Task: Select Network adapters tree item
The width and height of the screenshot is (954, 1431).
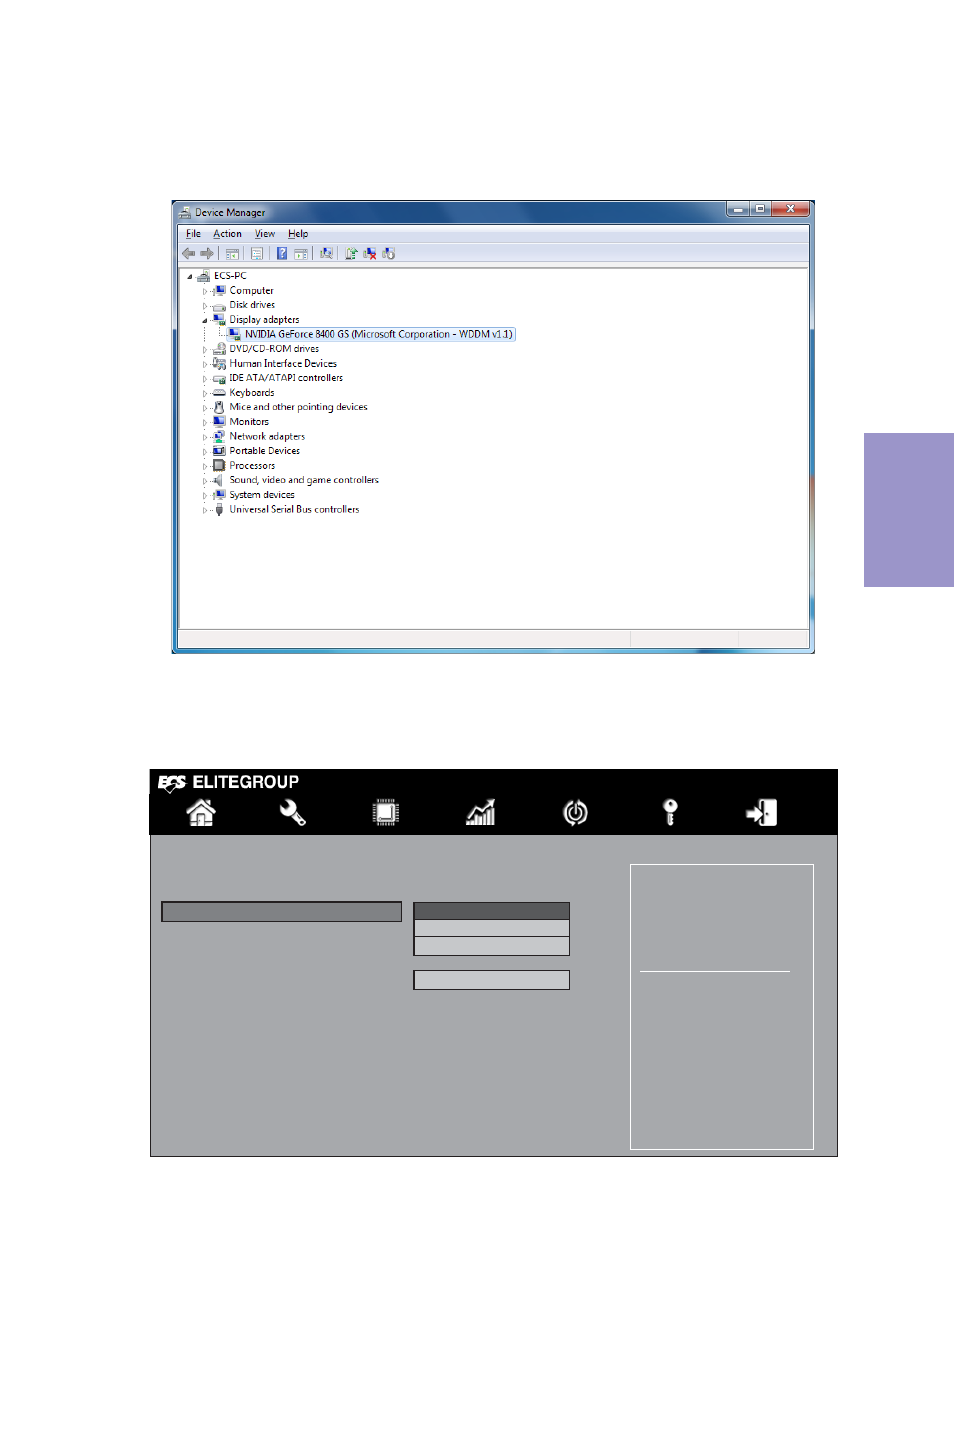Action: click(267, 437)
